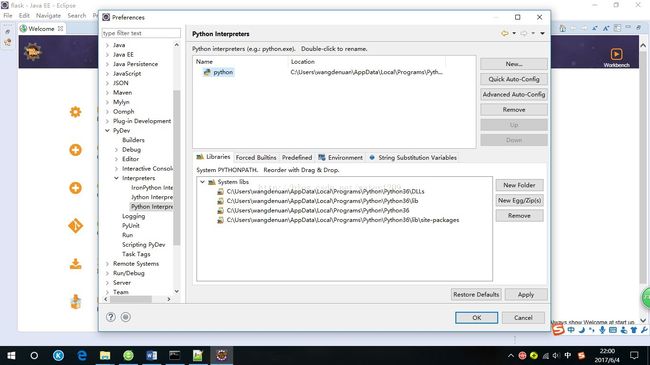Expand the Debug node under PyDev
Screen dimensions: 650x365
tap(116, 149)
